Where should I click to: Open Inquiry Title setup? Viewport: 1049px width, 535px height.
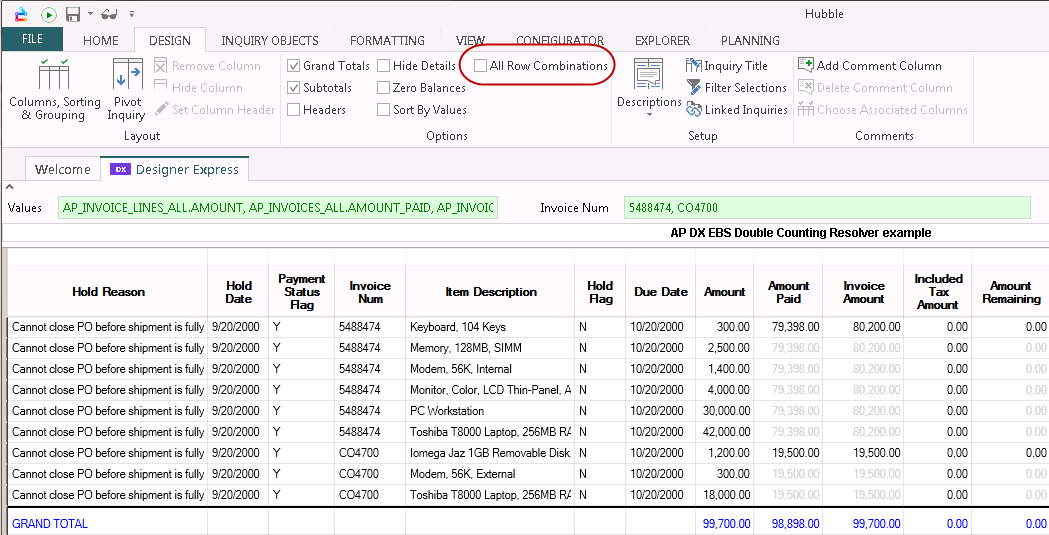(727, 66)
